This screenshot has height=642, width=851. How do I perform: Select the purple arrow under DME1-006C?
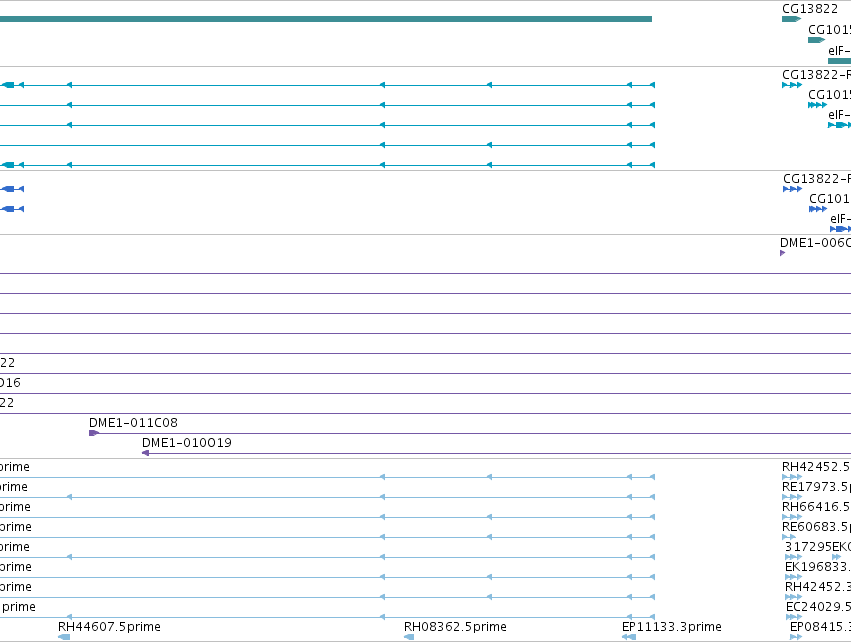point(783,253)
